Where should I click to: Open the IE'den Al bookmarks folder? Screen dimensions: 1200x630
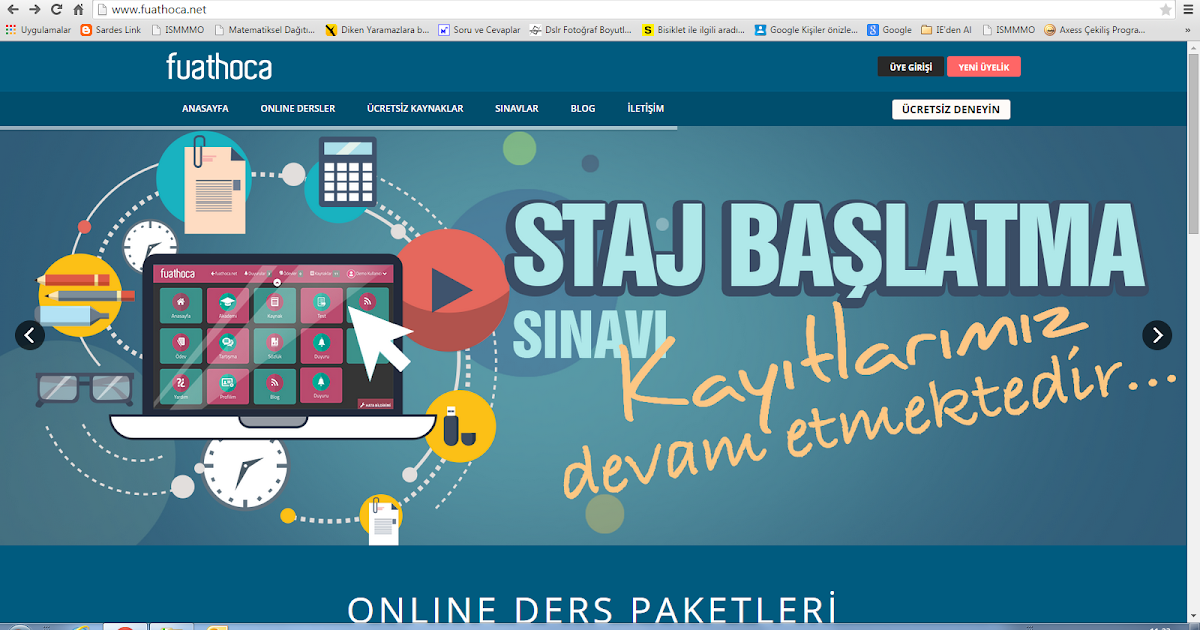[x=946, y=30]
